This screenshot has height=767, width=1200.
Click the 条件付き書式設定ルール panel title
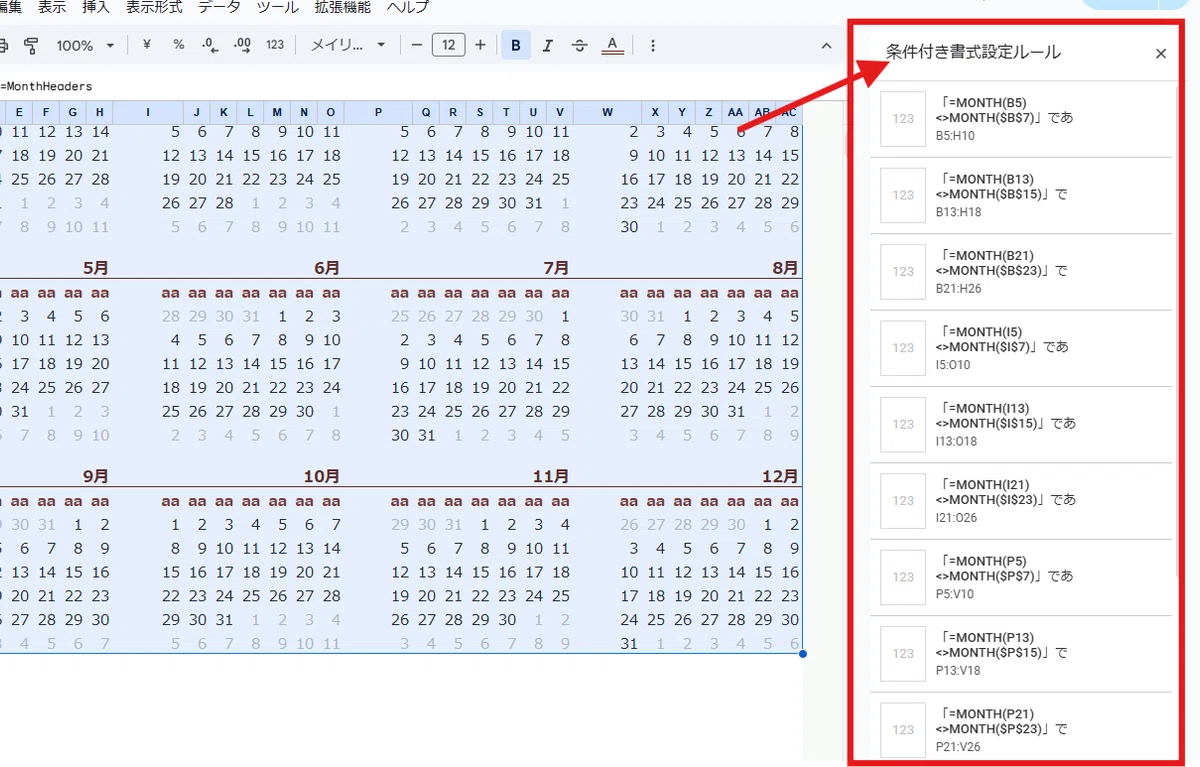973,53
